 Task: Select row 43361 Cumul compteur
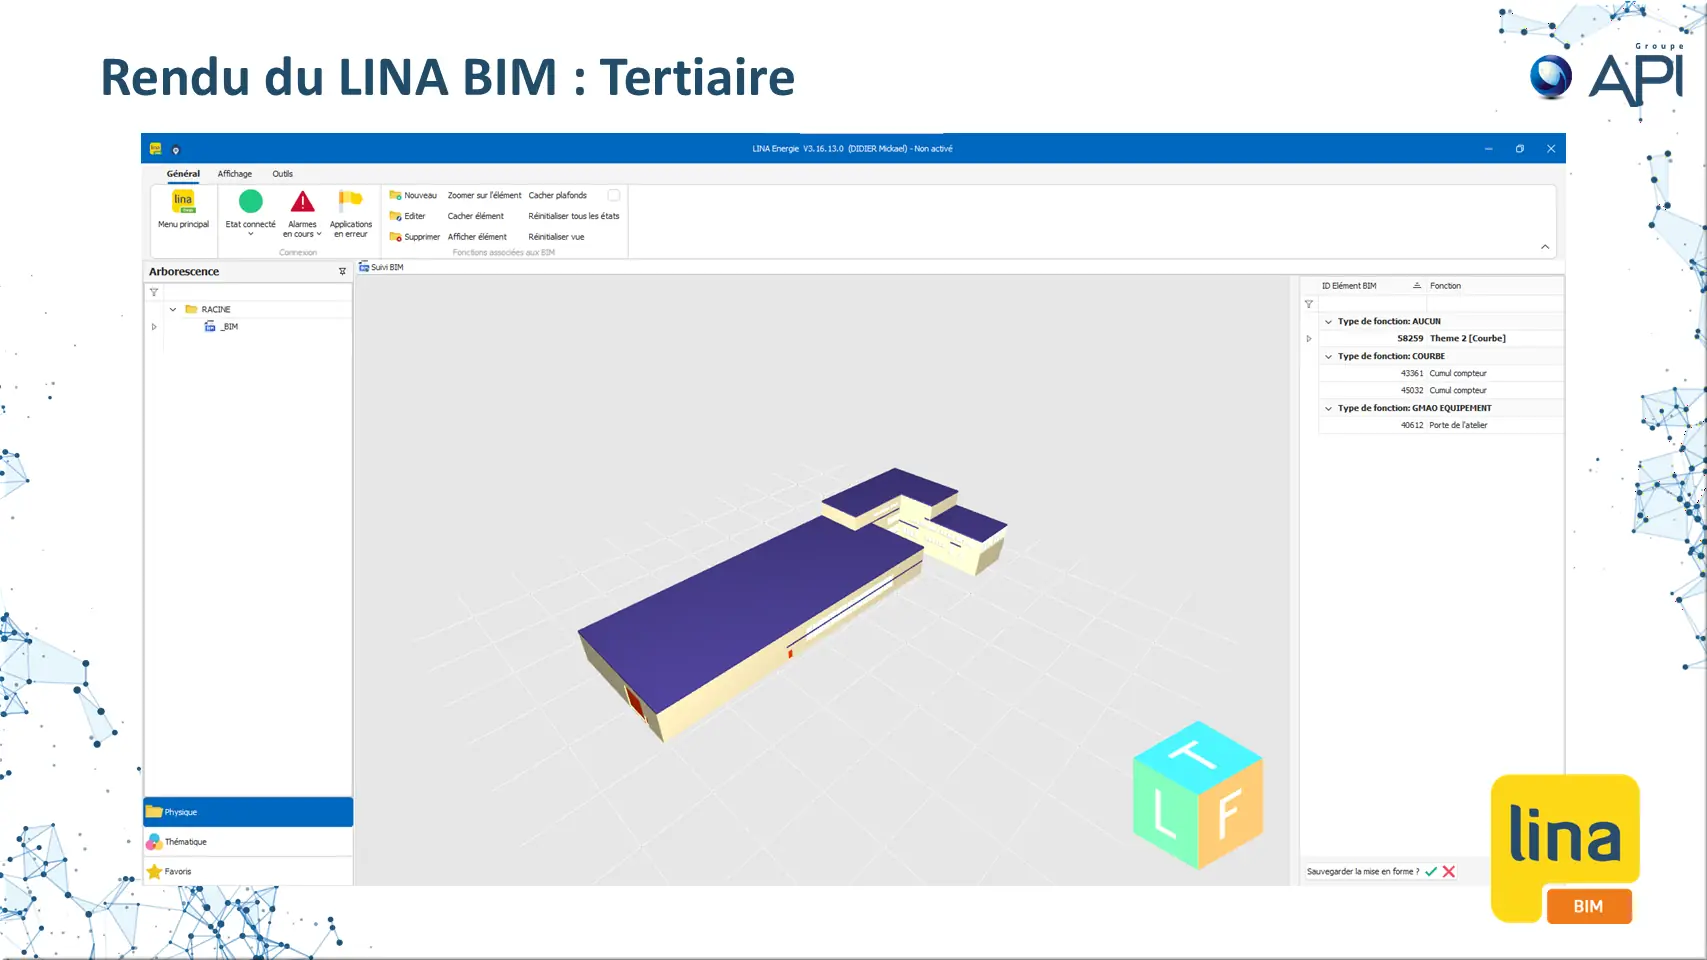pyautogui.click(x=1440, y=373)
